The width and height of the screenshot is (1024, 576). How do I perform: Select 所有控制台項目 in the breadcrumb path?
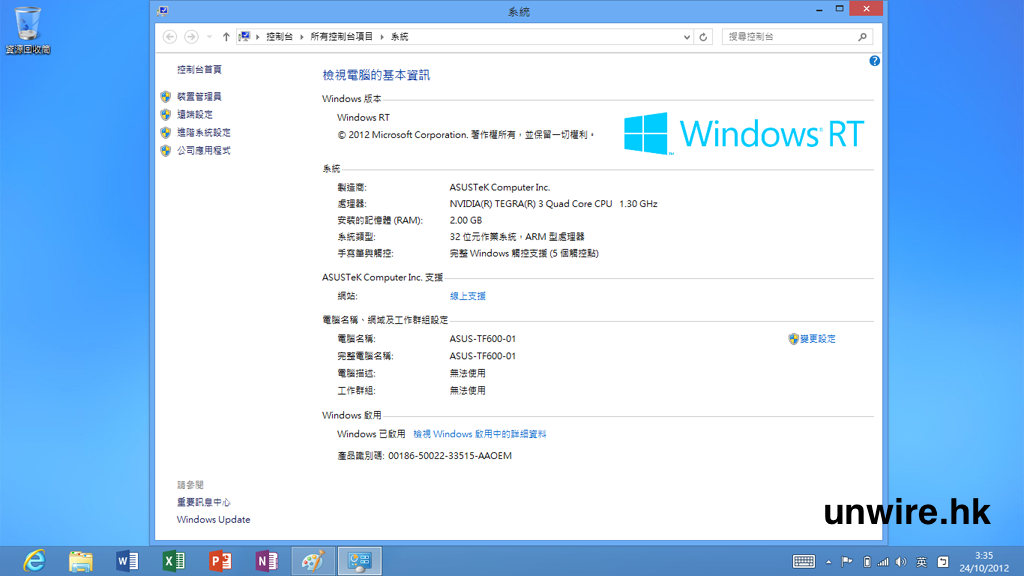click(x=341, y=37)
